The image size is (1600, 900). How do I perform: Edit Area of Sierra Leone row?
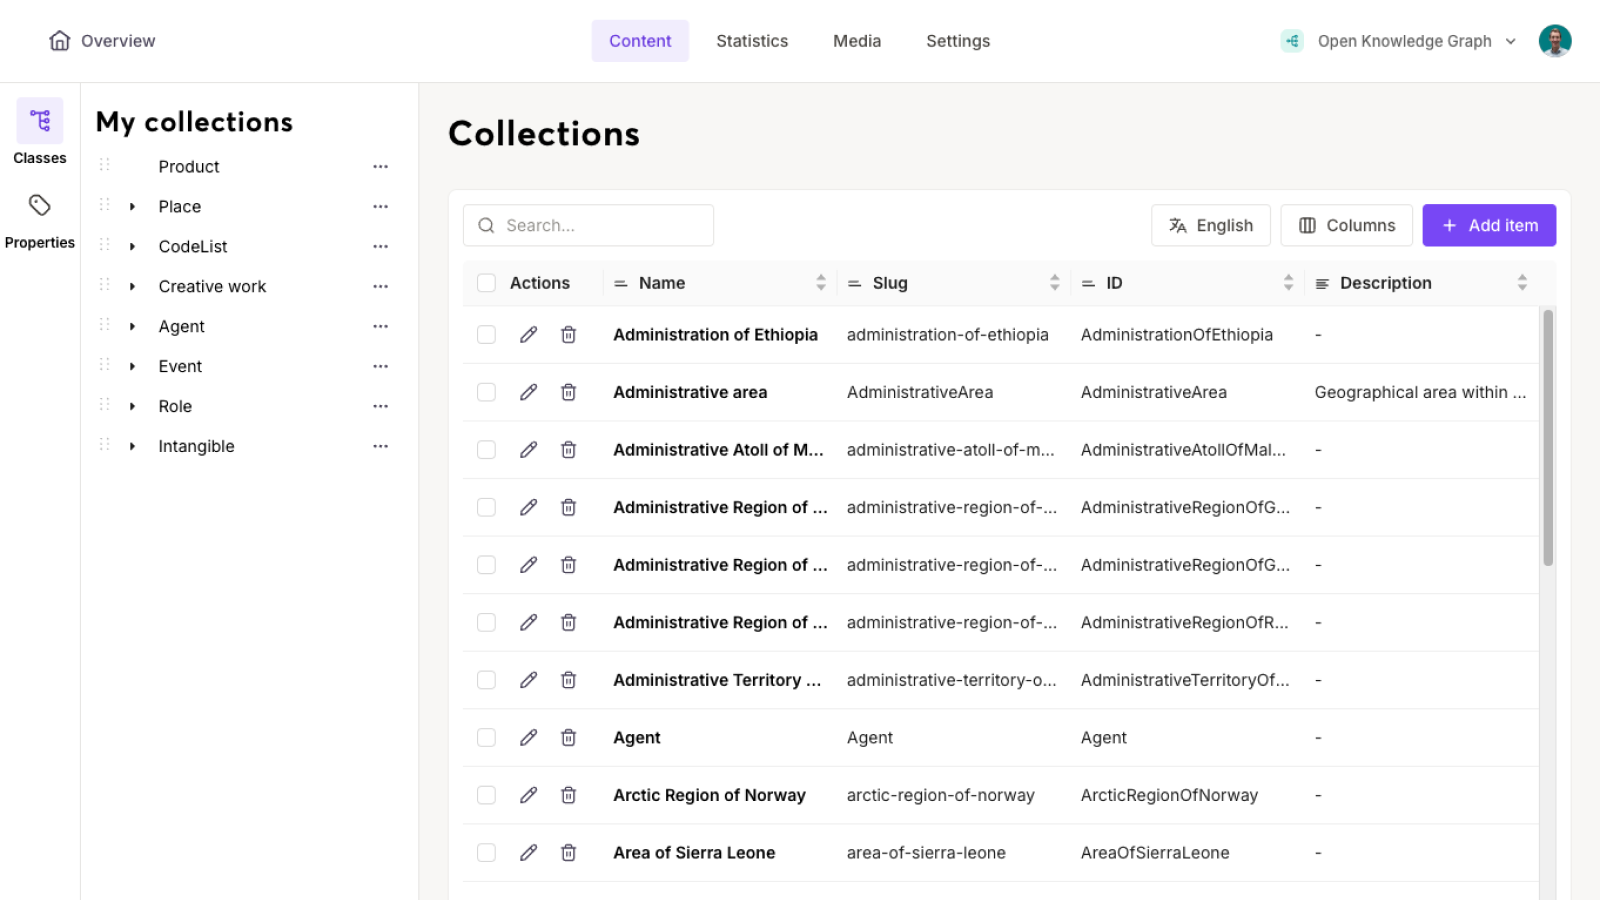(528, 853)
